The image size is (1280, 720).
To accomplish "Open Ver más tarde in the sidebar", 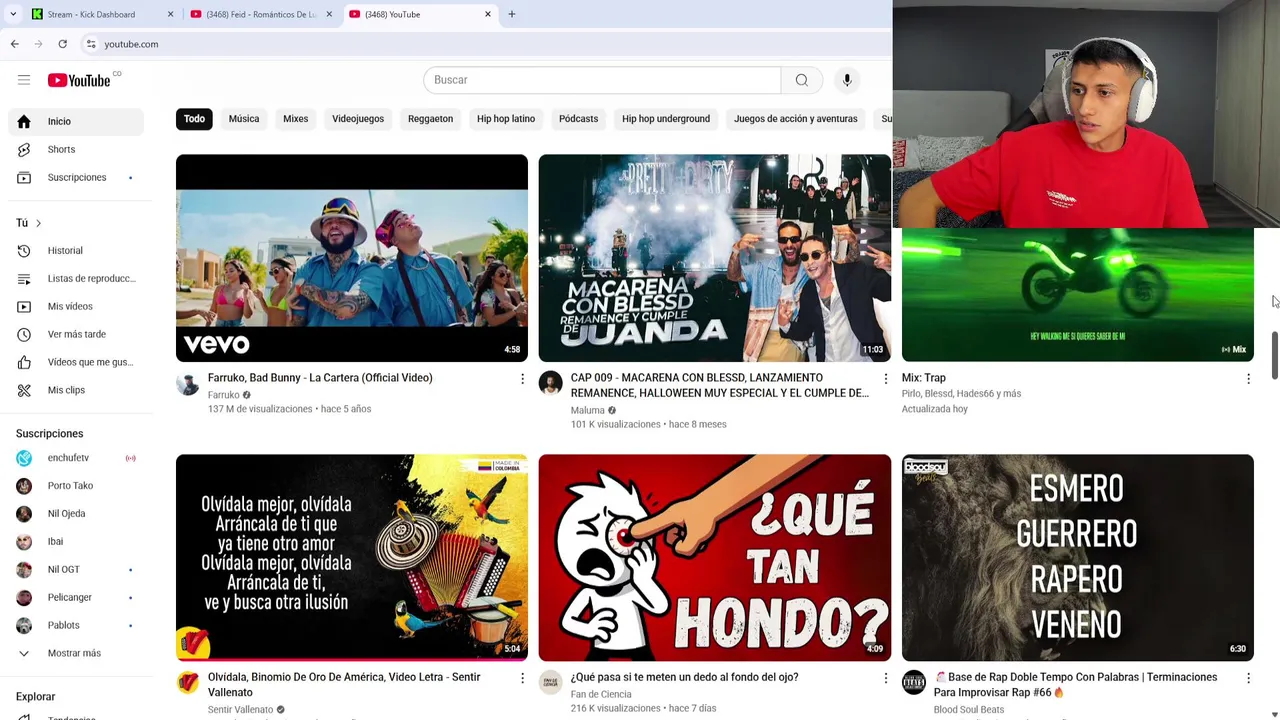I will [x=76, y=334].
